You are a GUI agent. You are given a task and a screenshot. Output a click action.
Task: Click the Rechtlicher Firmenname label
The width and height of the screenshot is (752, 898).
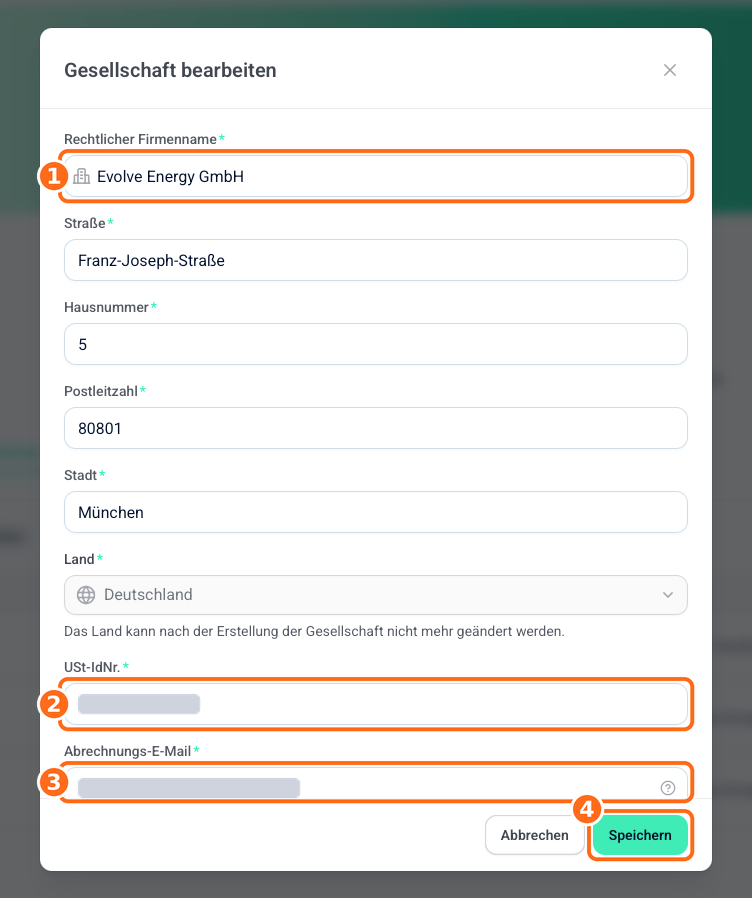(x=140, y=139)
